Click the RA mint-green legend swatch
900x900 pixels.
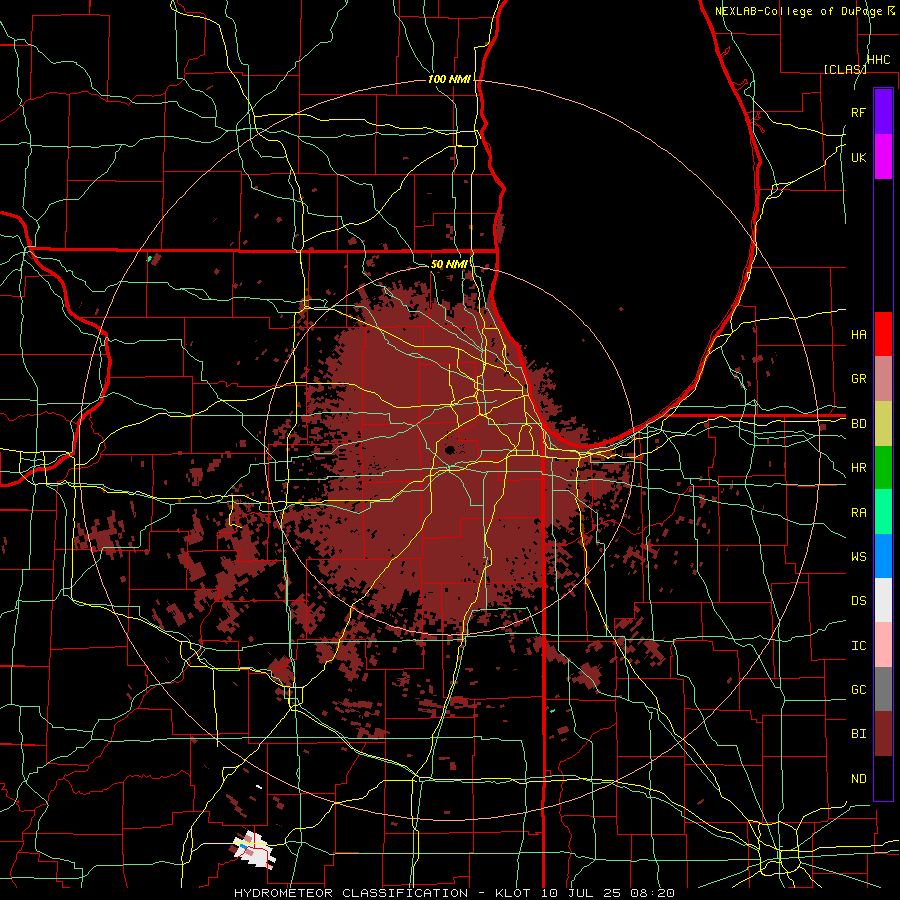coord(883,512)
